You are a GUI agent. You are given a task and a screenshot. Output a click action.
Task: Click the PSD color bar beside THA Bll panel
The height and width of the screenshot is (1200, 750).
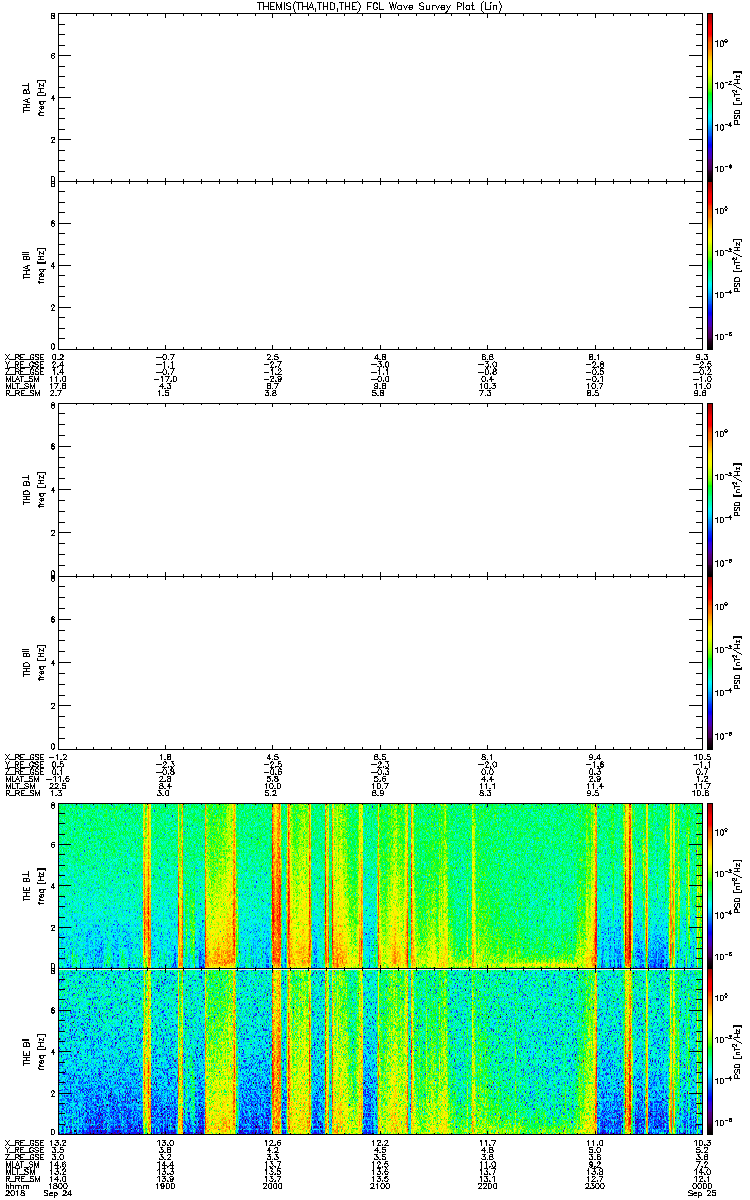pos(710,265)
